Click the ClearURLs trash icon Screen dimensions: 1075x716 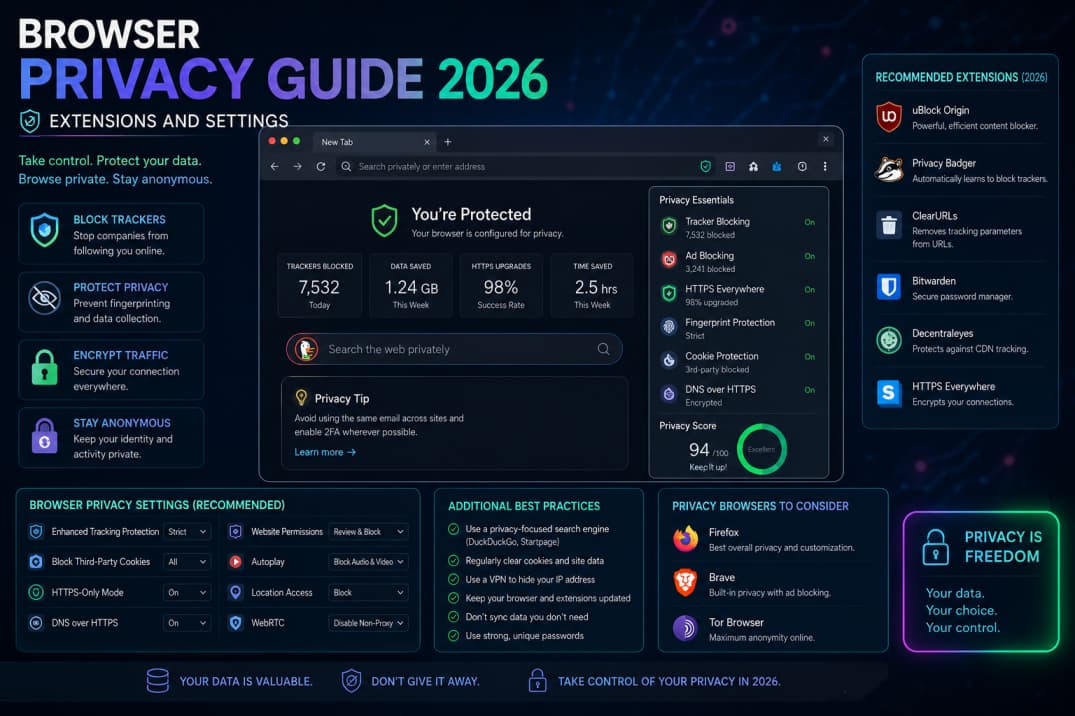[889, 225]
